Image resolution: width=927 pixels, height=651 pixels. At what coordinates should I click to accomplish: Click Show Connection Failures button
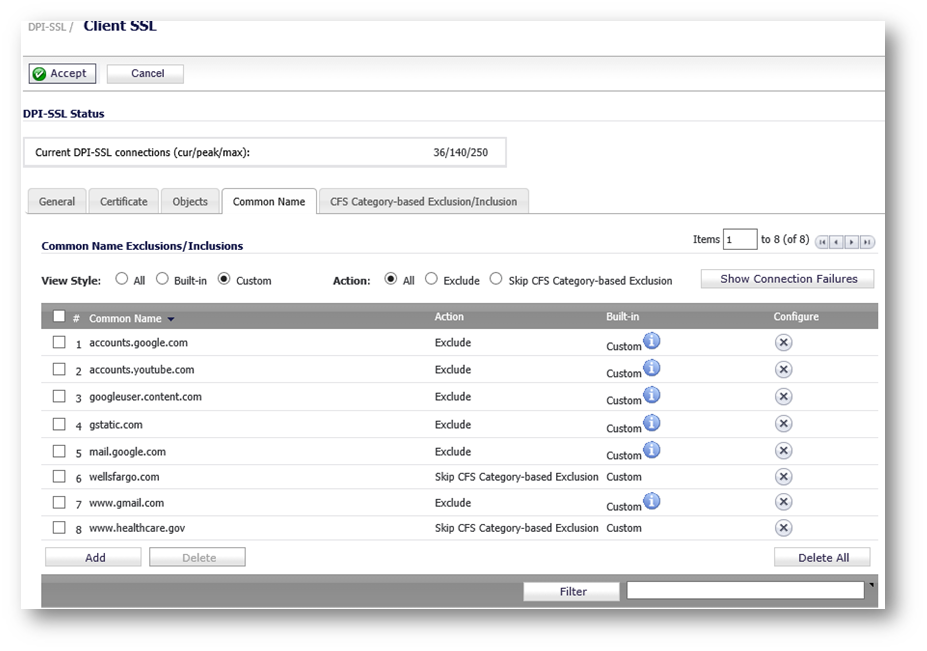pos(788,279)
